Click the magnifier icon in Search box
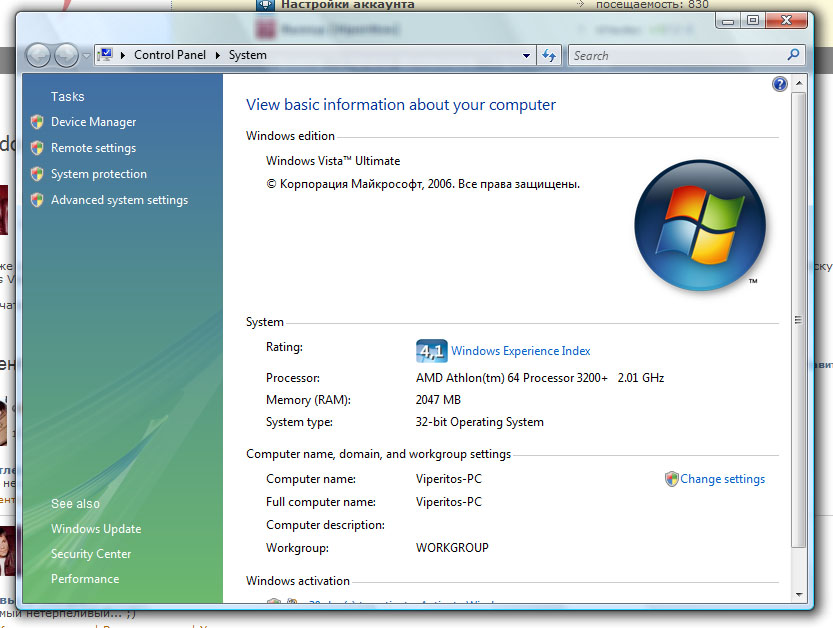The width and height of the screenshot is (833, 628). pos(794,56)
